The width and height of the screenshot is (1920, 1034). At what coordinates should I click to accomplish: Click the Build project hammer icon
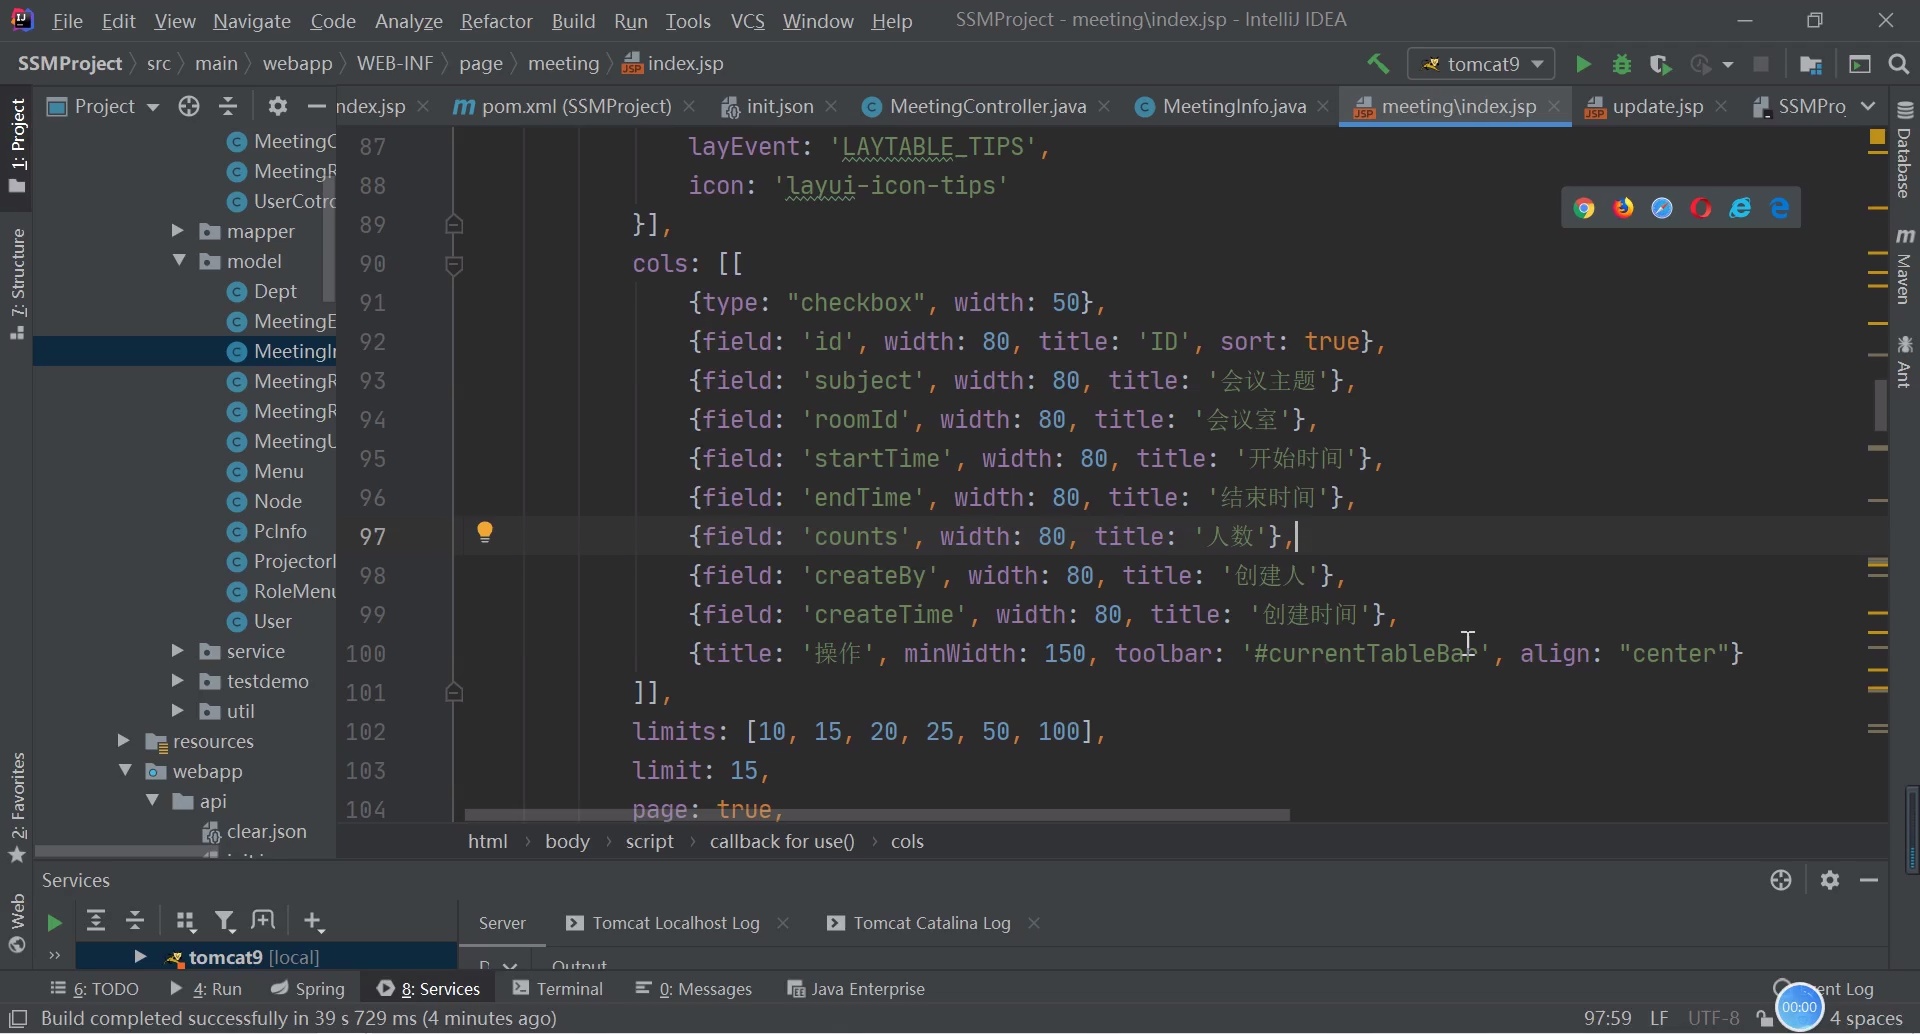[x=1378, y=64]
